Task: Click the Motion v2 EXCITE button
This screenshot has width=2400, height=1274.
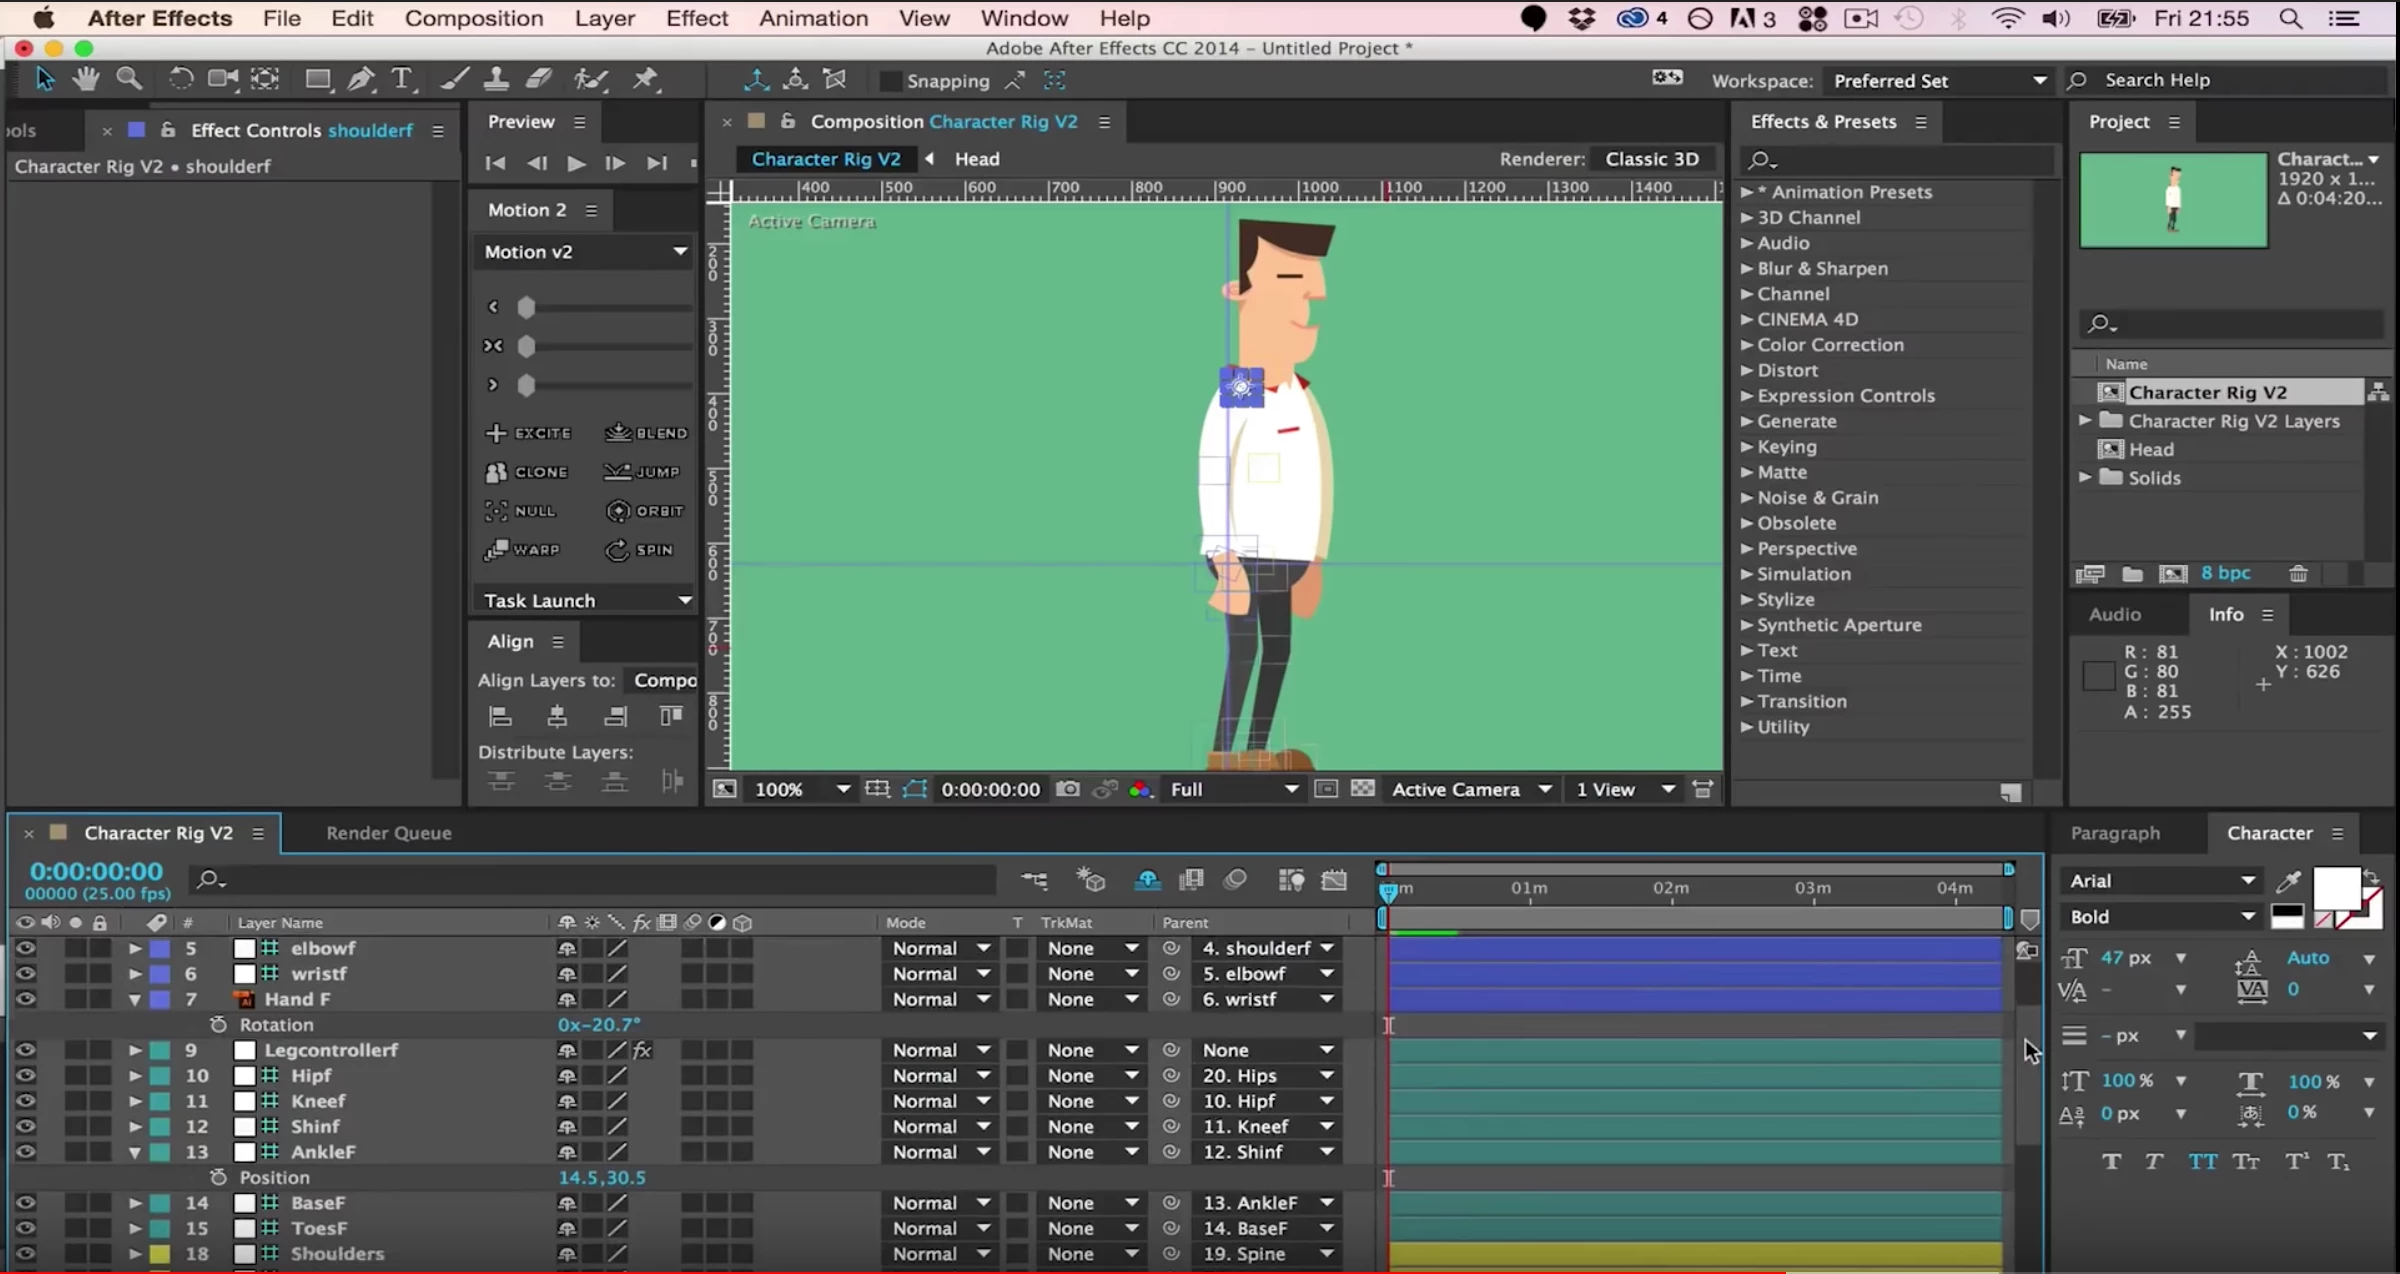Action: (528, 433)
